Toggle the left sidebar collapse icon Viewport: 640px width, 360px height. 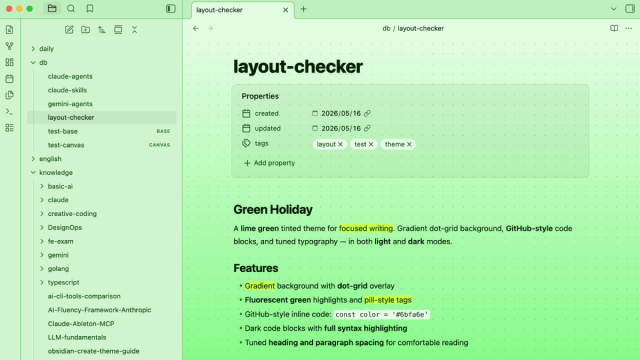coord(171,9)
